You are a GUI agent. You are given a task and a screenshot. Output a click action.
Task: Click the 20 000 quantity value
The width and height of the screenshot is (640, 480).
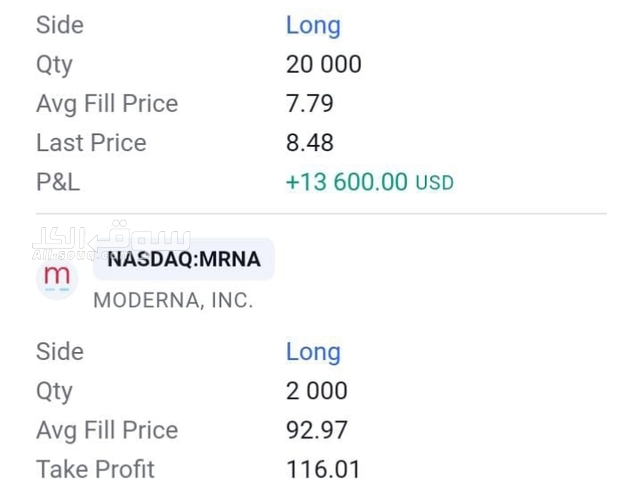pyautogui.click(x=323, y=65)
